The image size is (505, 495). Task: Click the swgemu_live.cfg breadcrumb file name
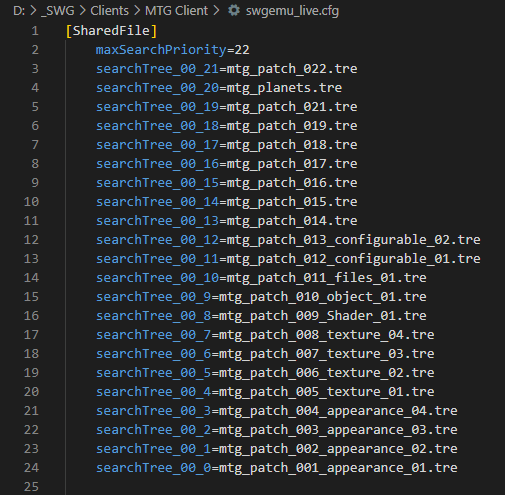click(x=292, y=11)
